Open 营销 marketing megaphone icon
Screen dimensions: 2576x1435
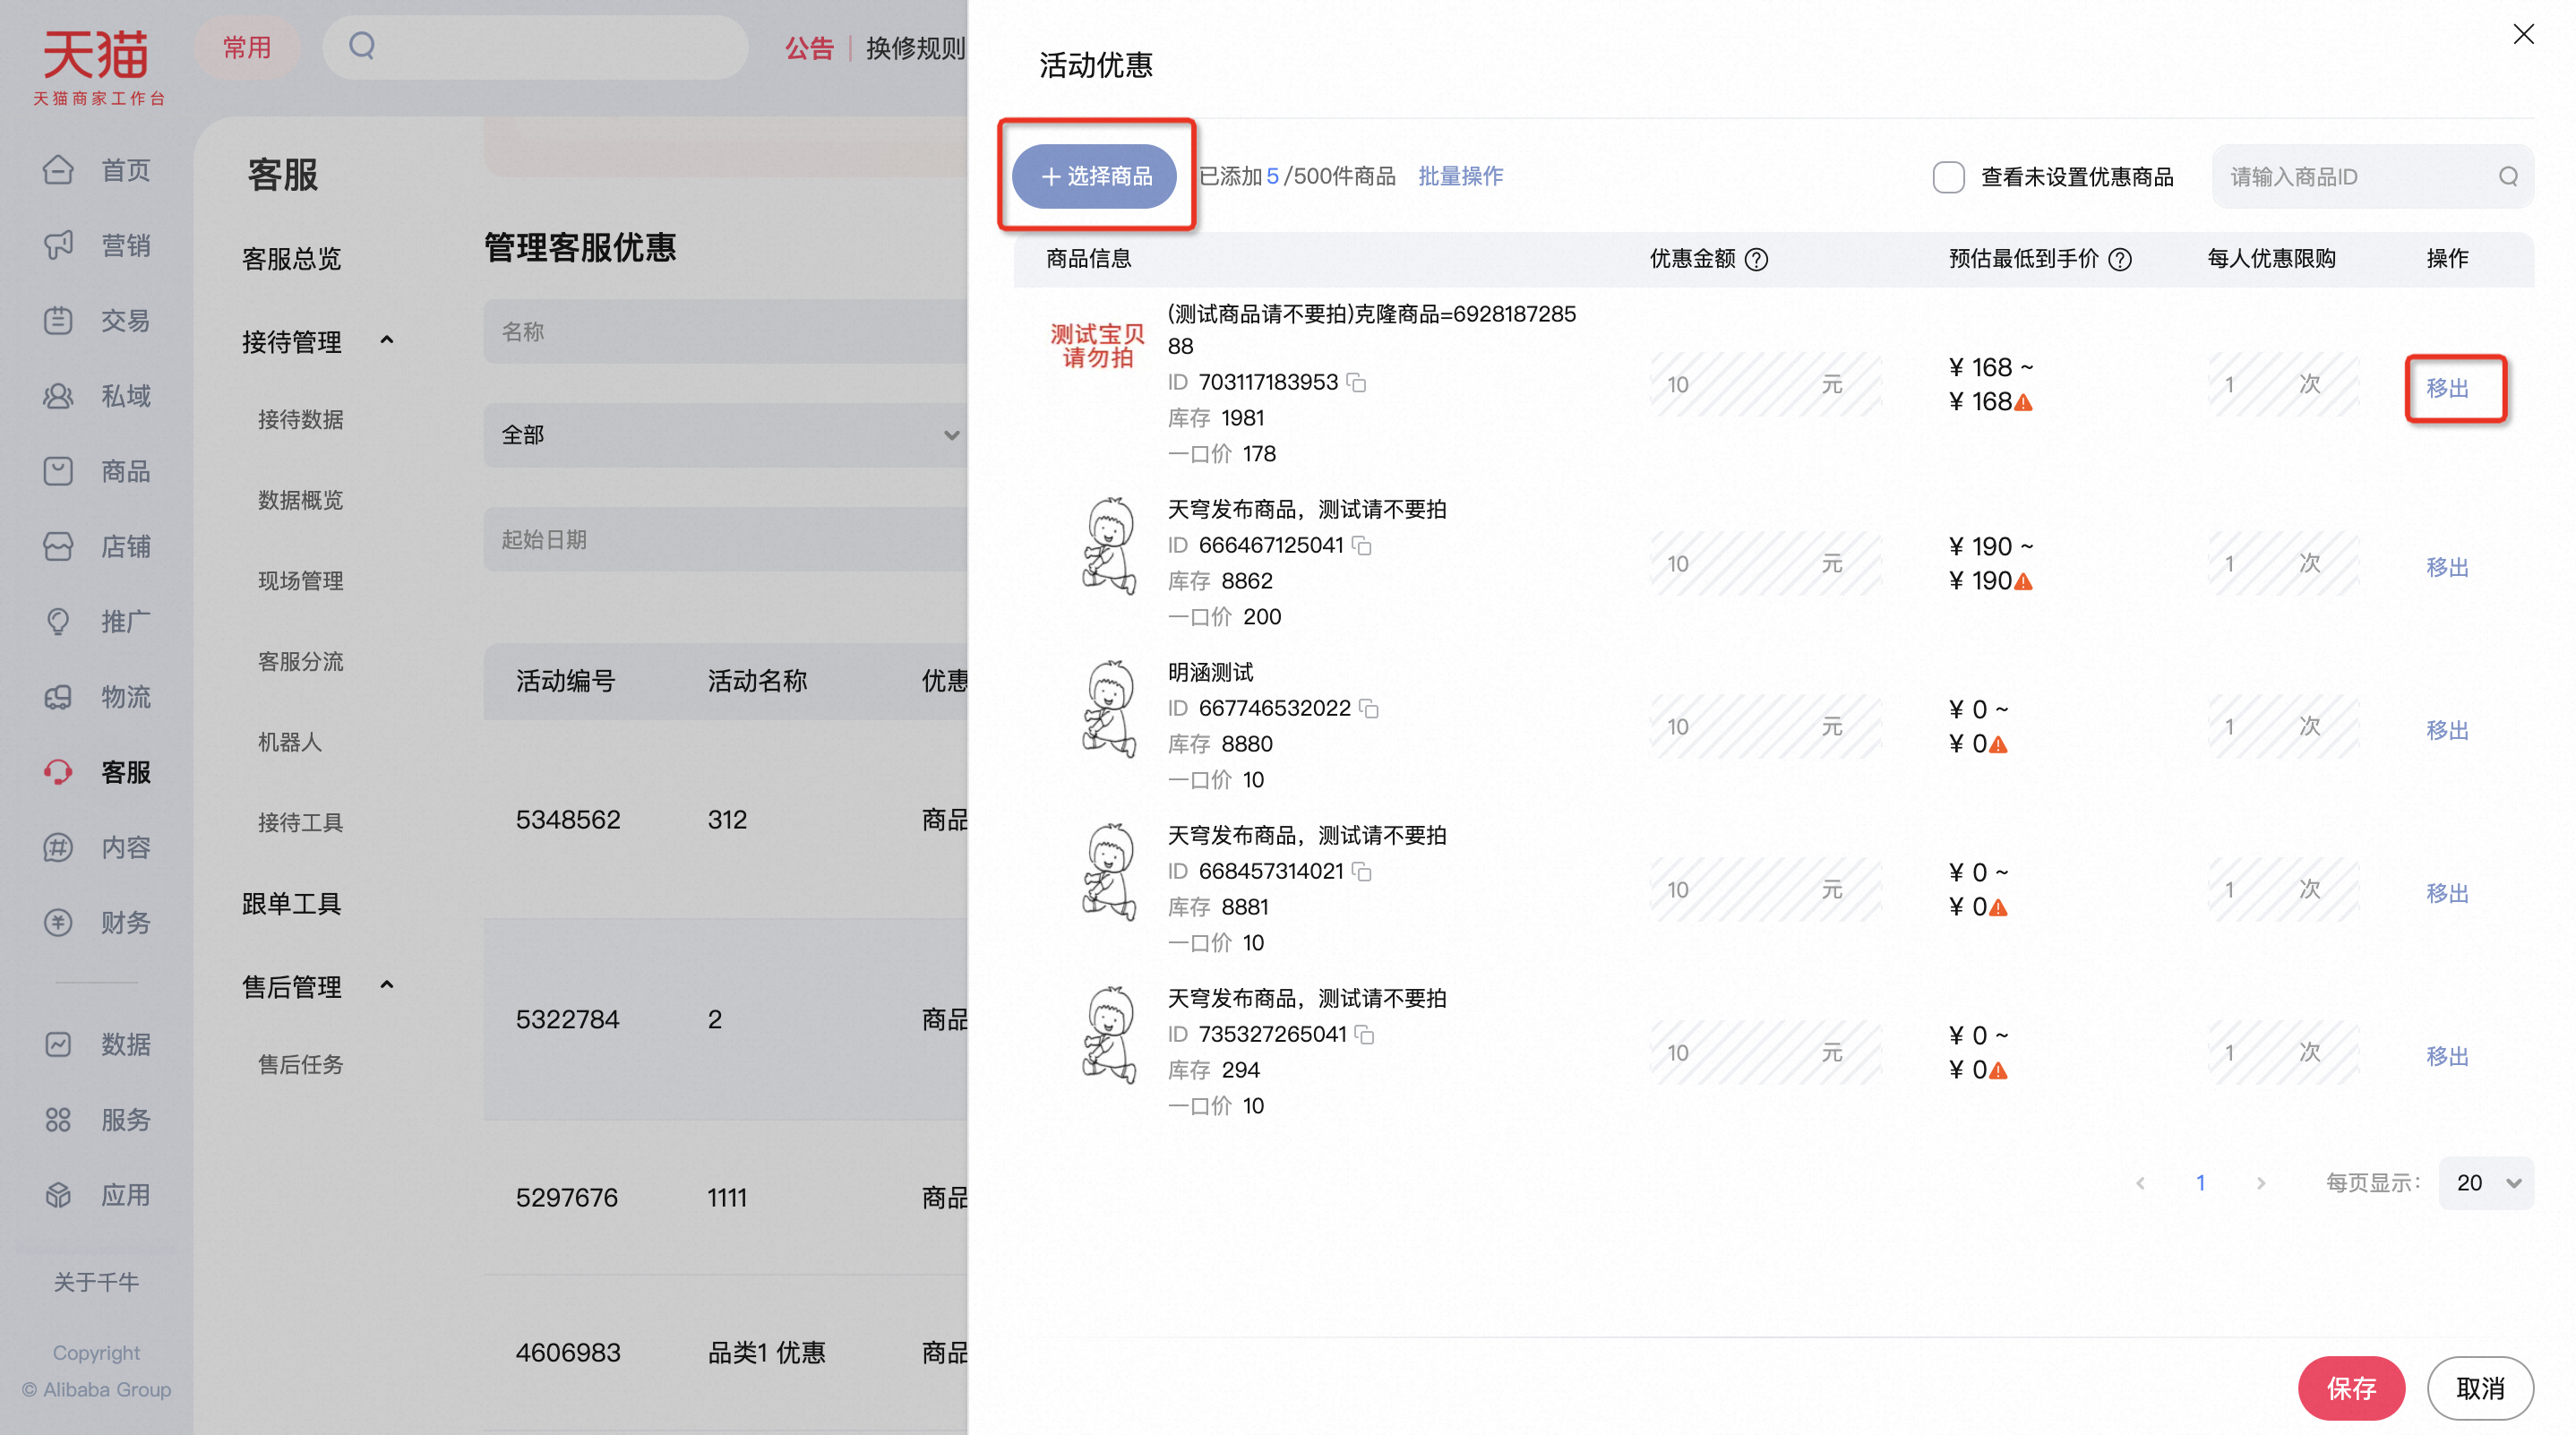(58, 245)
